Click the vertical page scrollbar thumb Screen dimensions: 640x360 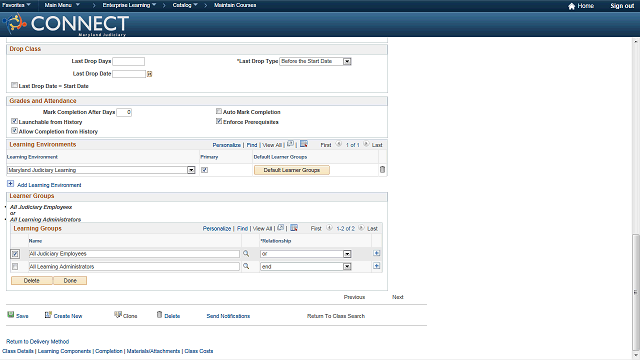635,291
